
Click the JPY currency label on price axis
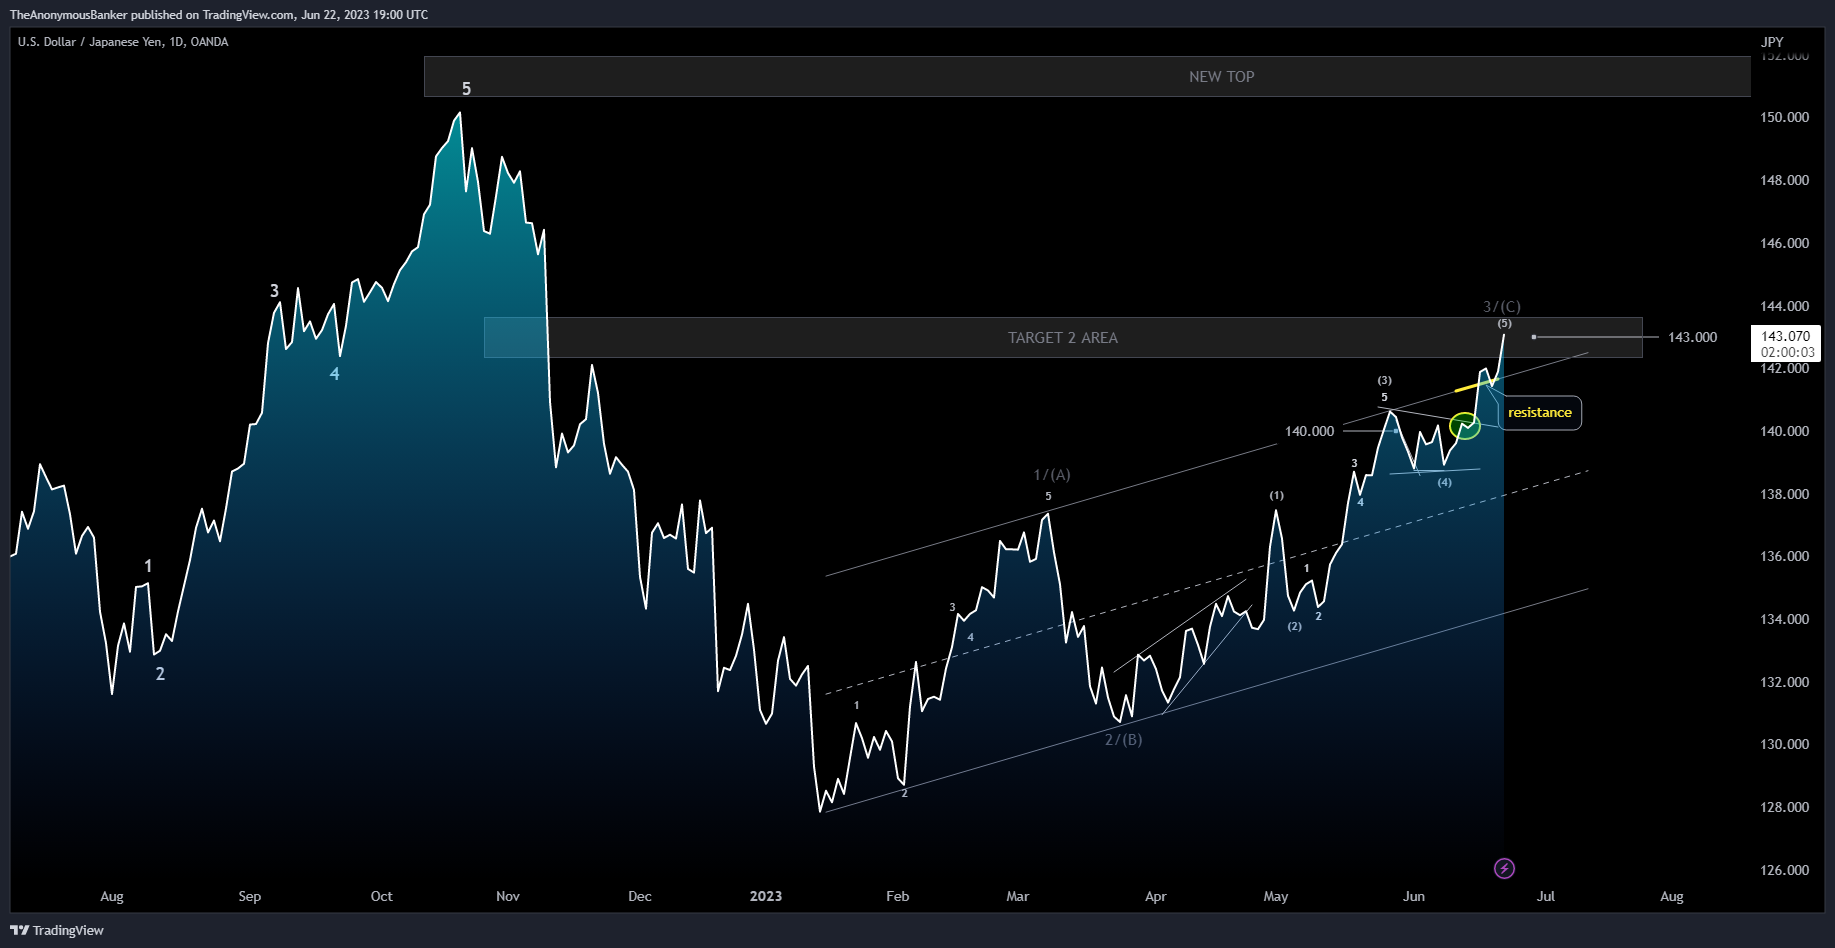[1772, 42]
